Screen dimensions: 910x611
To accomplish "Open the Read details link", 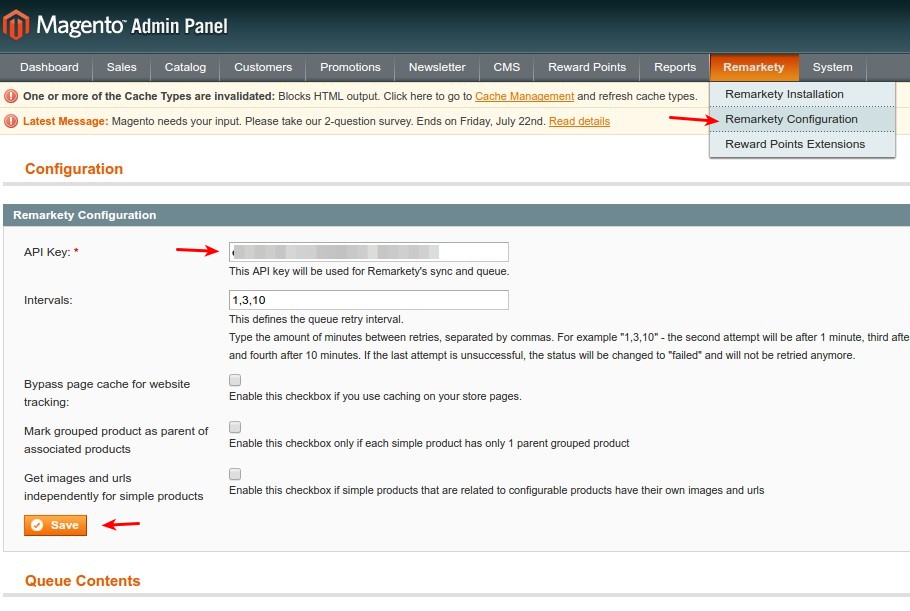I will click(x=579, y=121).
